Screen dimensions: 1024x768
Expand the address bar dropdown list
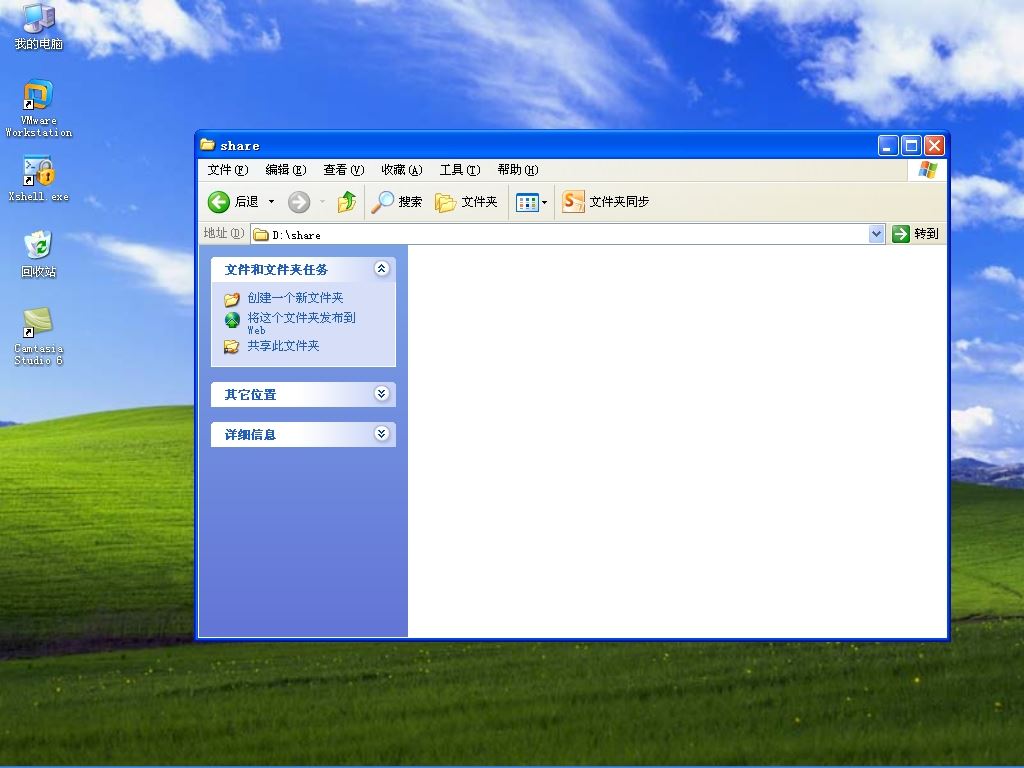tap(876, 234)
